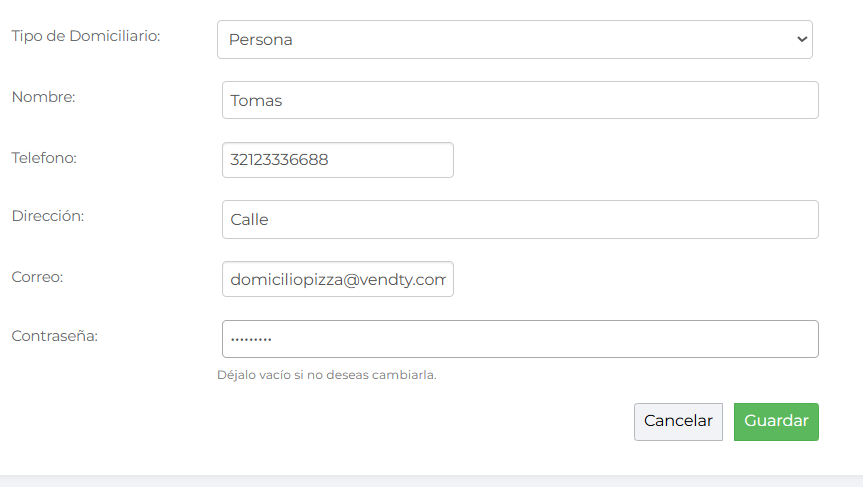Click the "Correo:" label text

[37, 276]
